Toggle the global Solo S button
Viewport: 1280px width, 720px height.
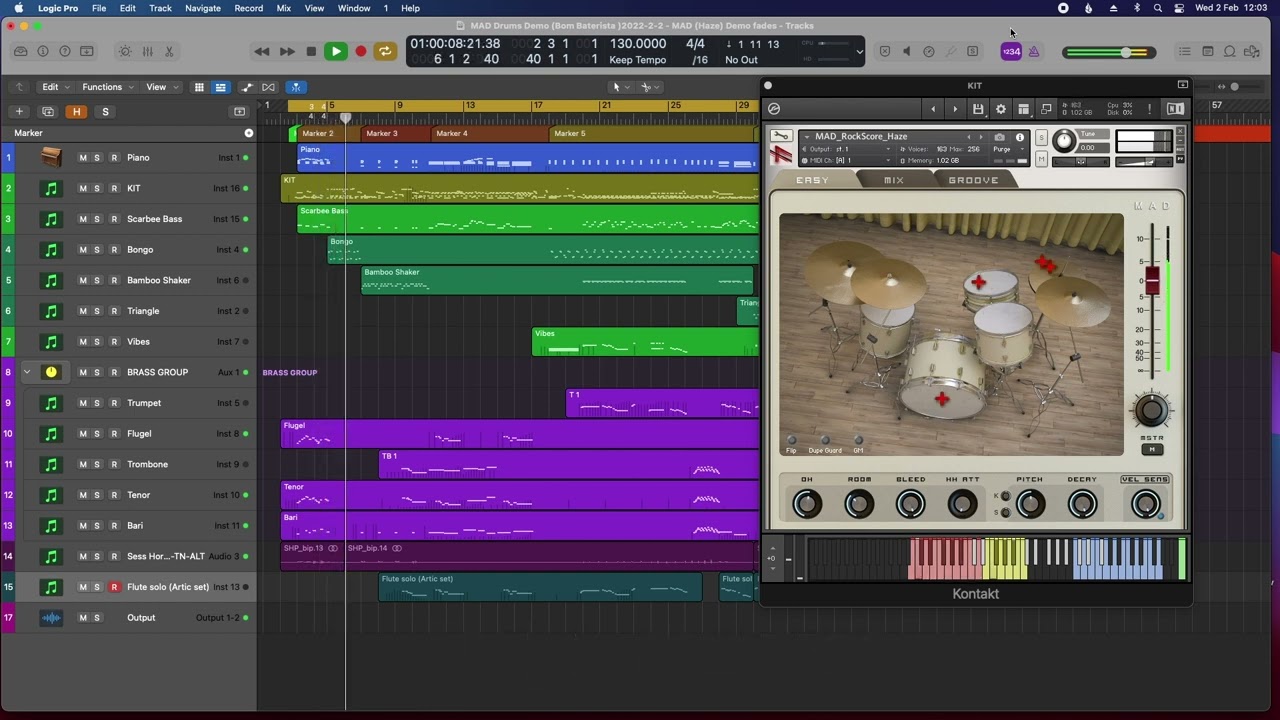[105, 111]
